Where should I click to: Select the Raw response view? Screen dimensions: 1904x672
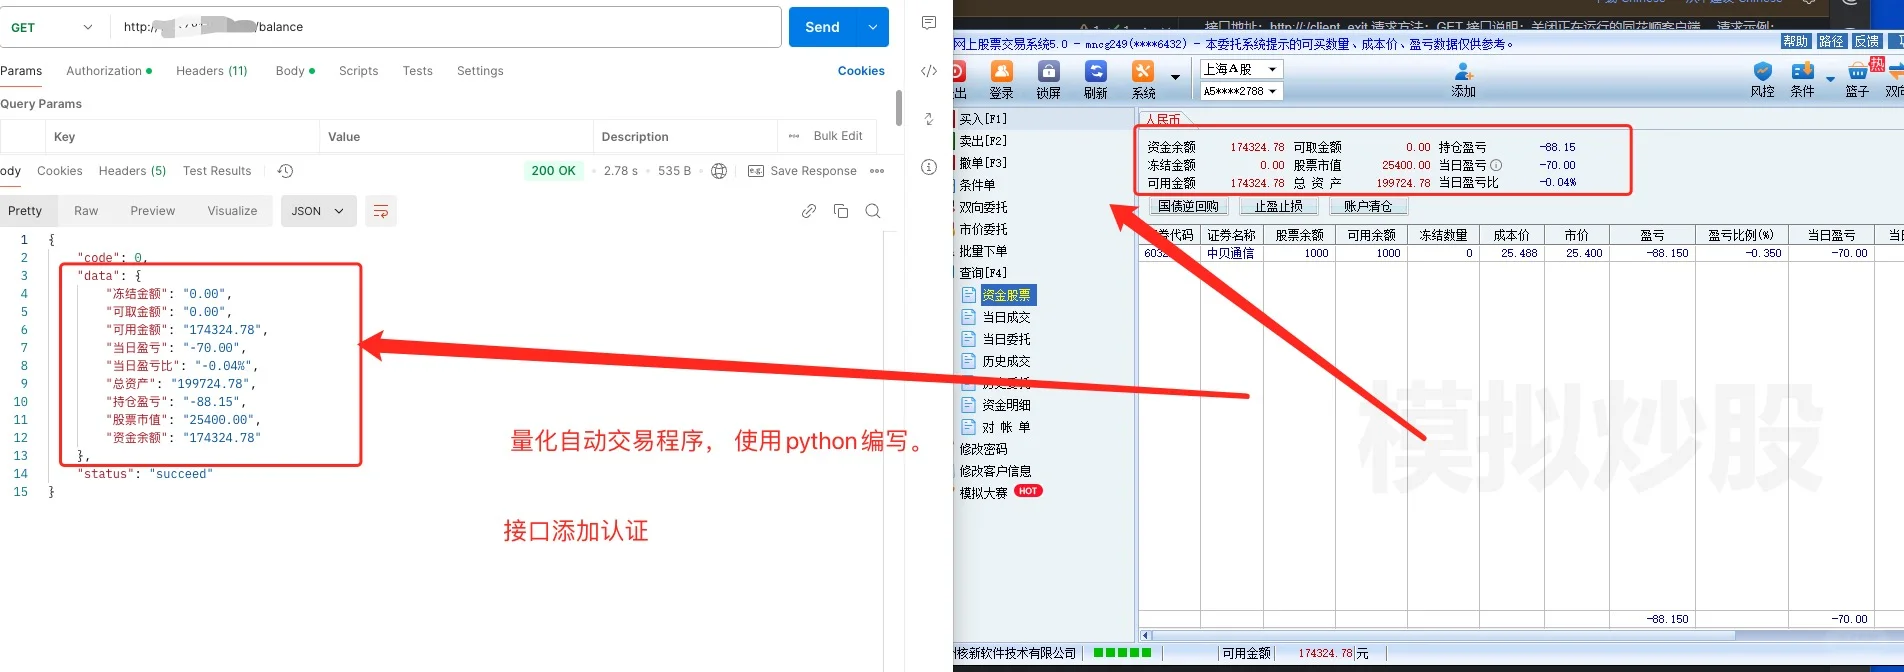[x=86, y=211]
